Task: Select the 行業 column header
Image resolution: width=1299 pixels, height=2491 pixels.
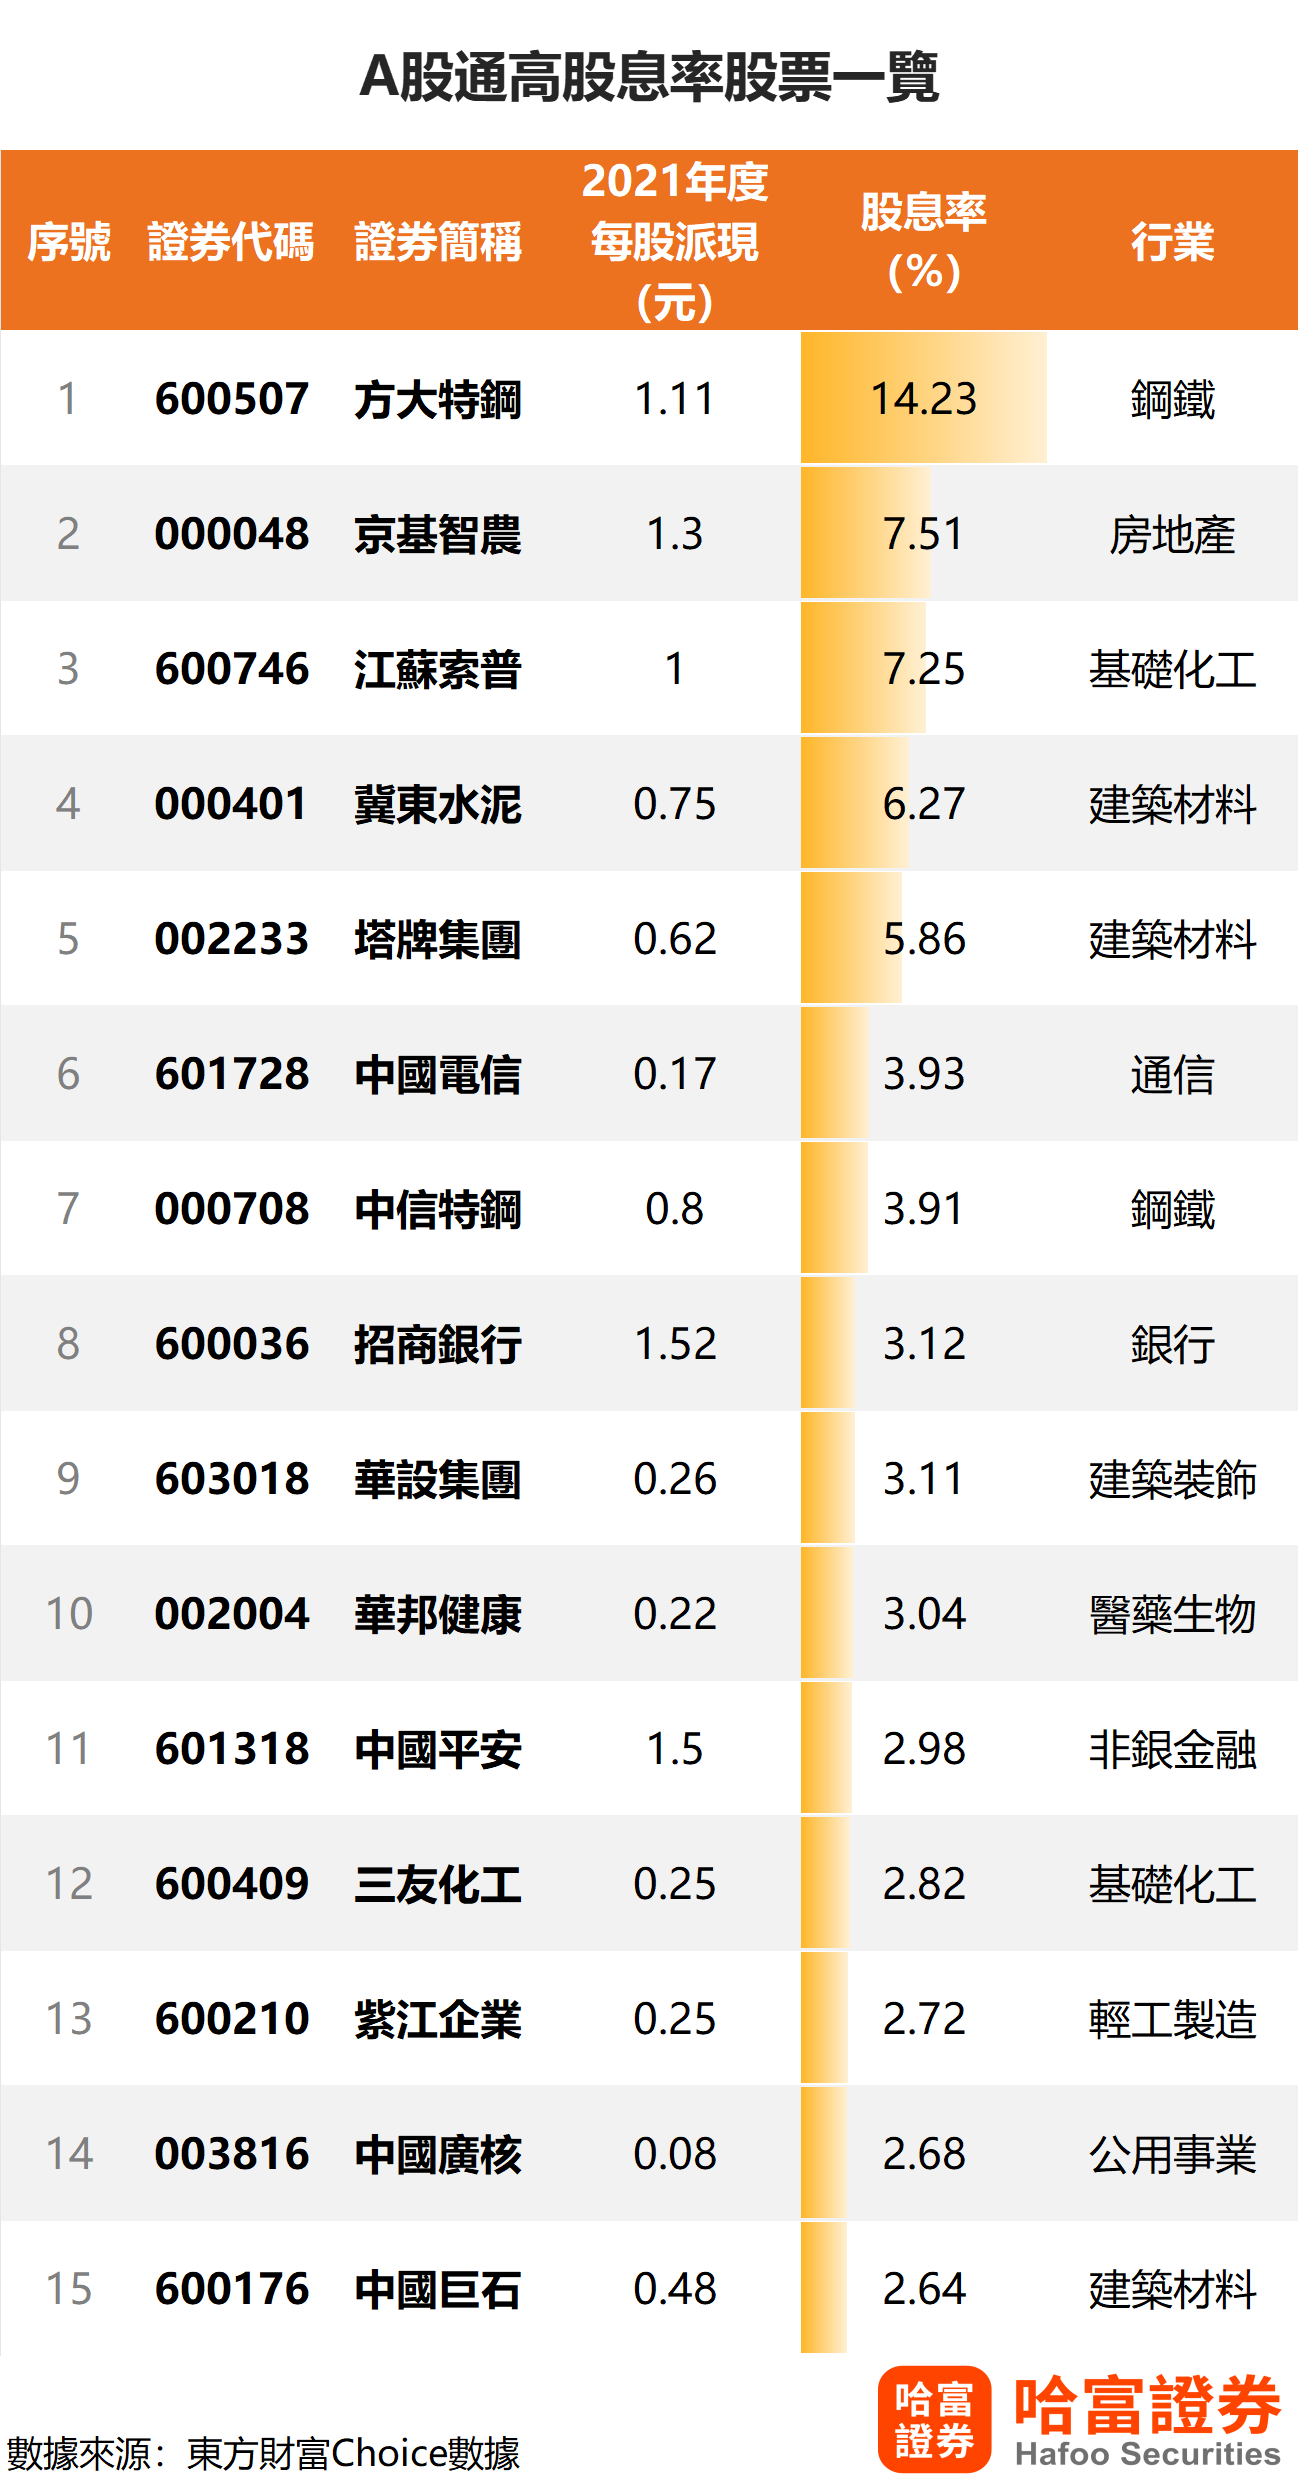Action: pyautogui.click(x=1172, y=242)
